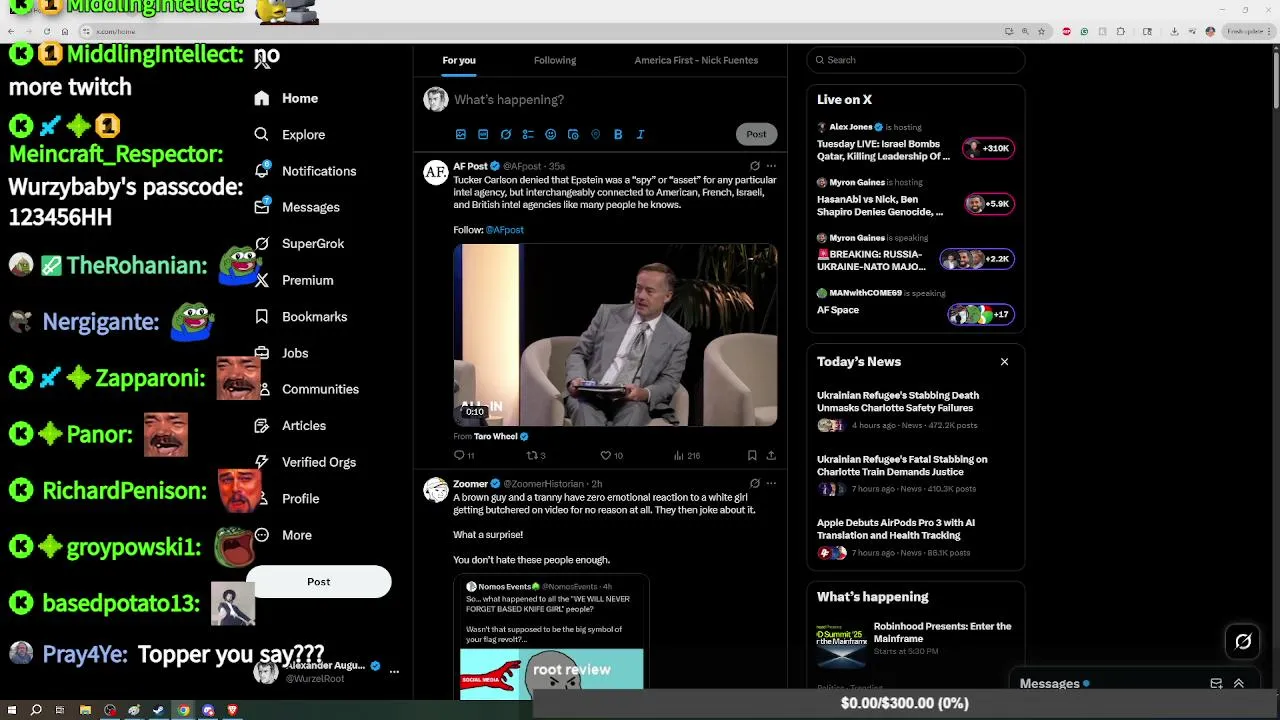This screenshot has width=1280, height=720.
Task: Open Ukrainian Refugee's Stabbing Death news story
Action: tap(915, 412)
